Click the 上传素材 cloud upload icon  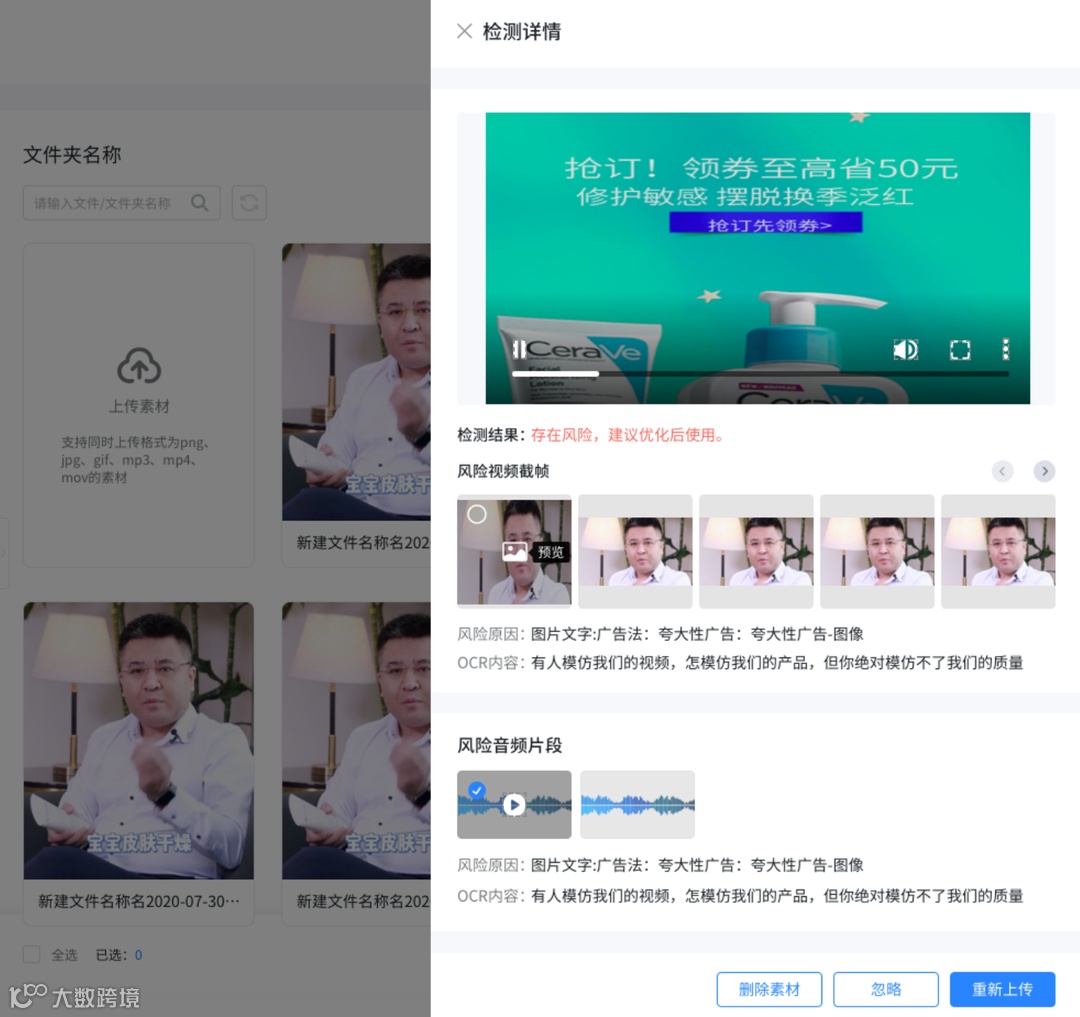[x=138, y=367]
